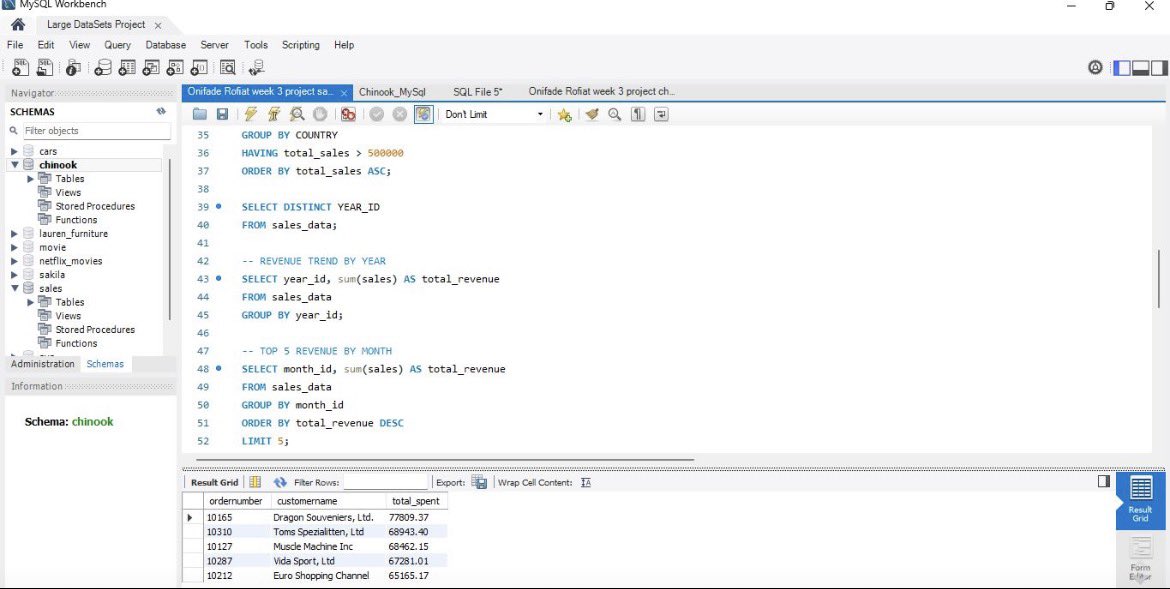The image size is (1170, 589).
Task: Toggle right sidebar visibility button
Action: (x=1159, y=68)
